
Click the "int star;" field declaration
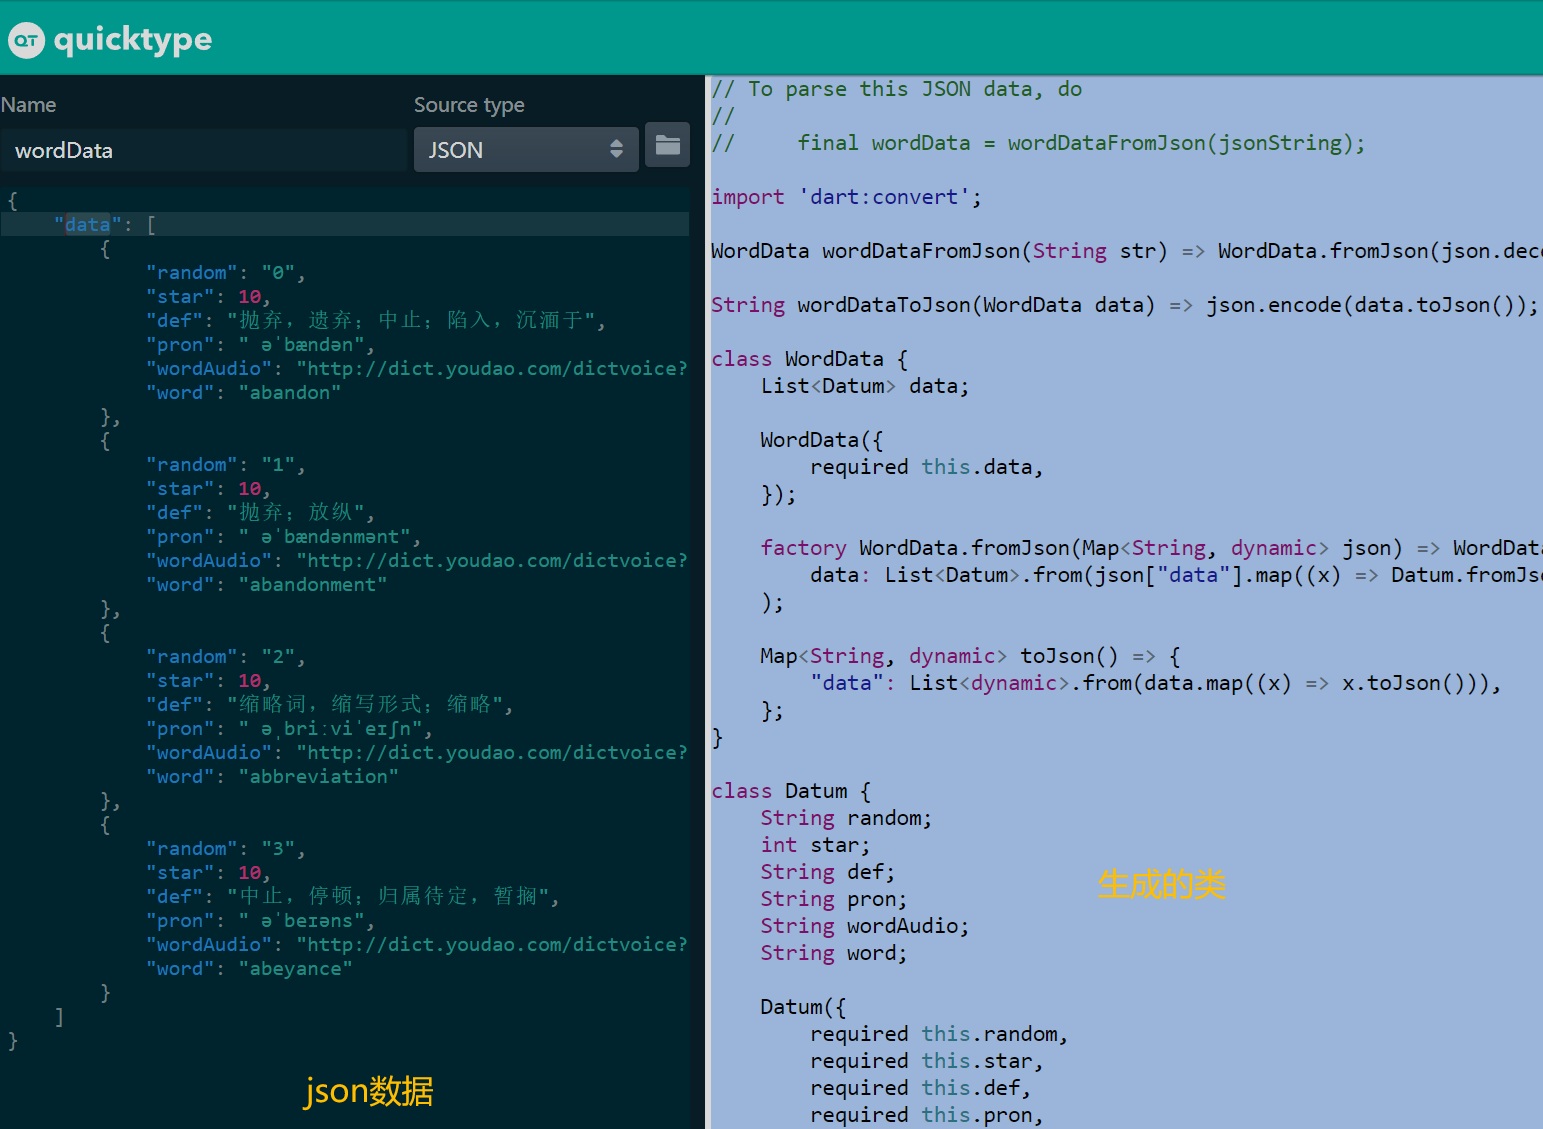[x=815, y=845]
